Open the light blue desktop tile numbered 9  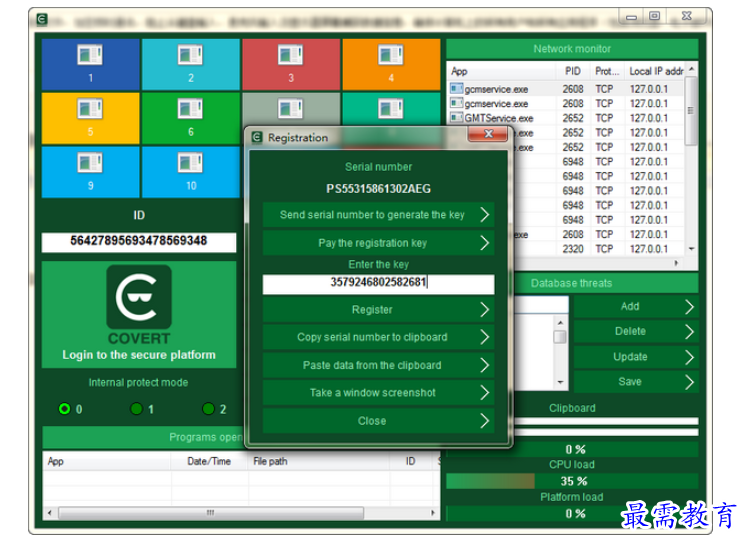[90, 172]
